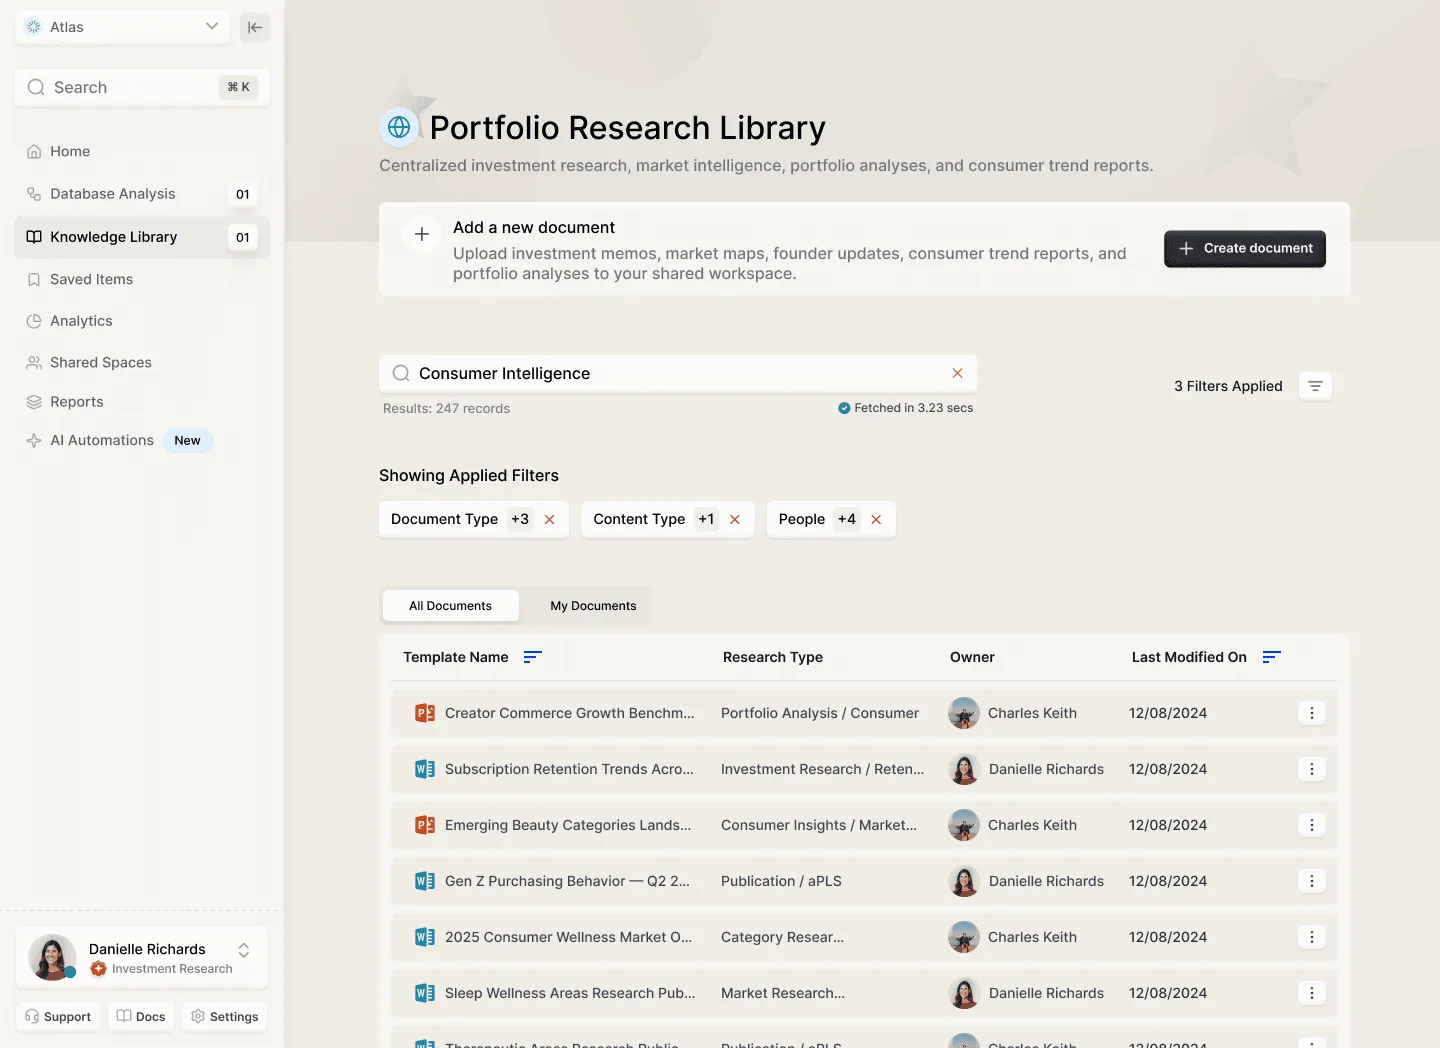
Task: Click the Analytics chart icon
Action: 34,321
